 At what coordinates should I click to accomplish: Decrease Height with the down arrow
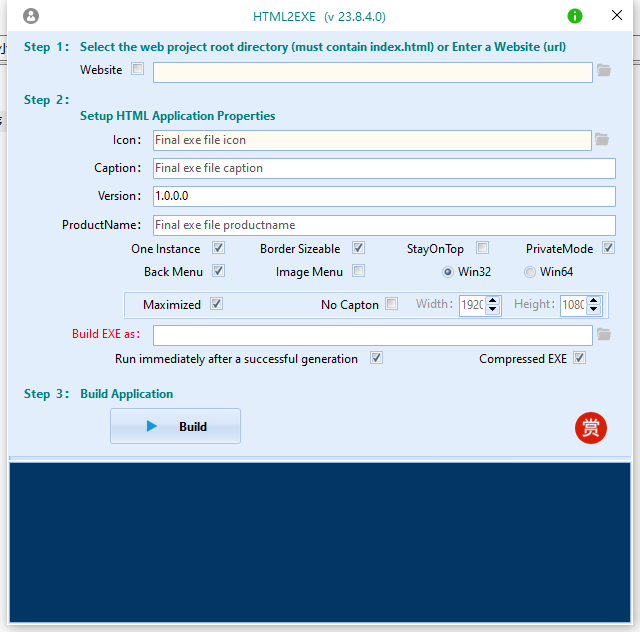pos(594,309)
